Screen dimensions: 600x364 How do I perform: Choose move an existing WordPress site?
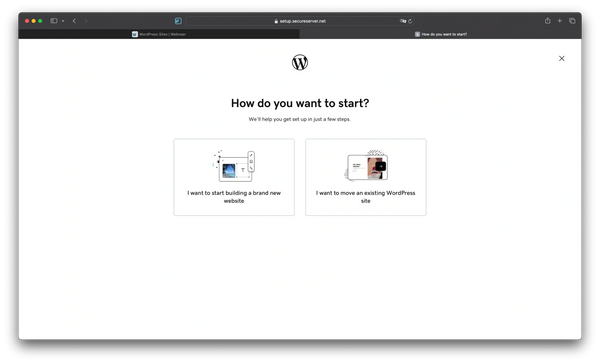(365, 177)
